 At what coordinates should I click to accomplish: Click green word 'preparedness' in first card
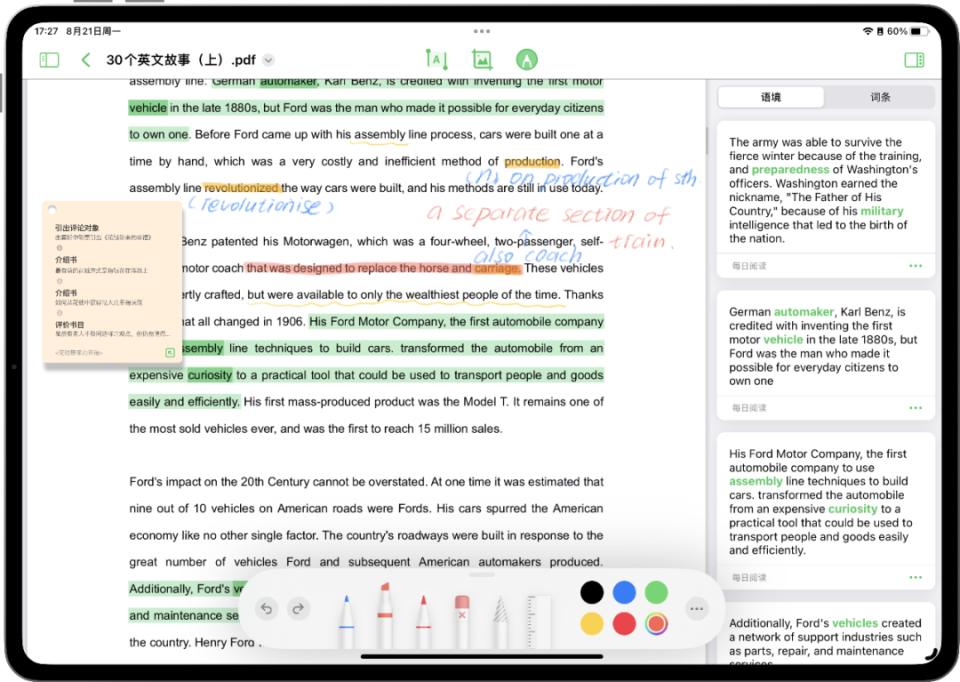click(790, 170)
